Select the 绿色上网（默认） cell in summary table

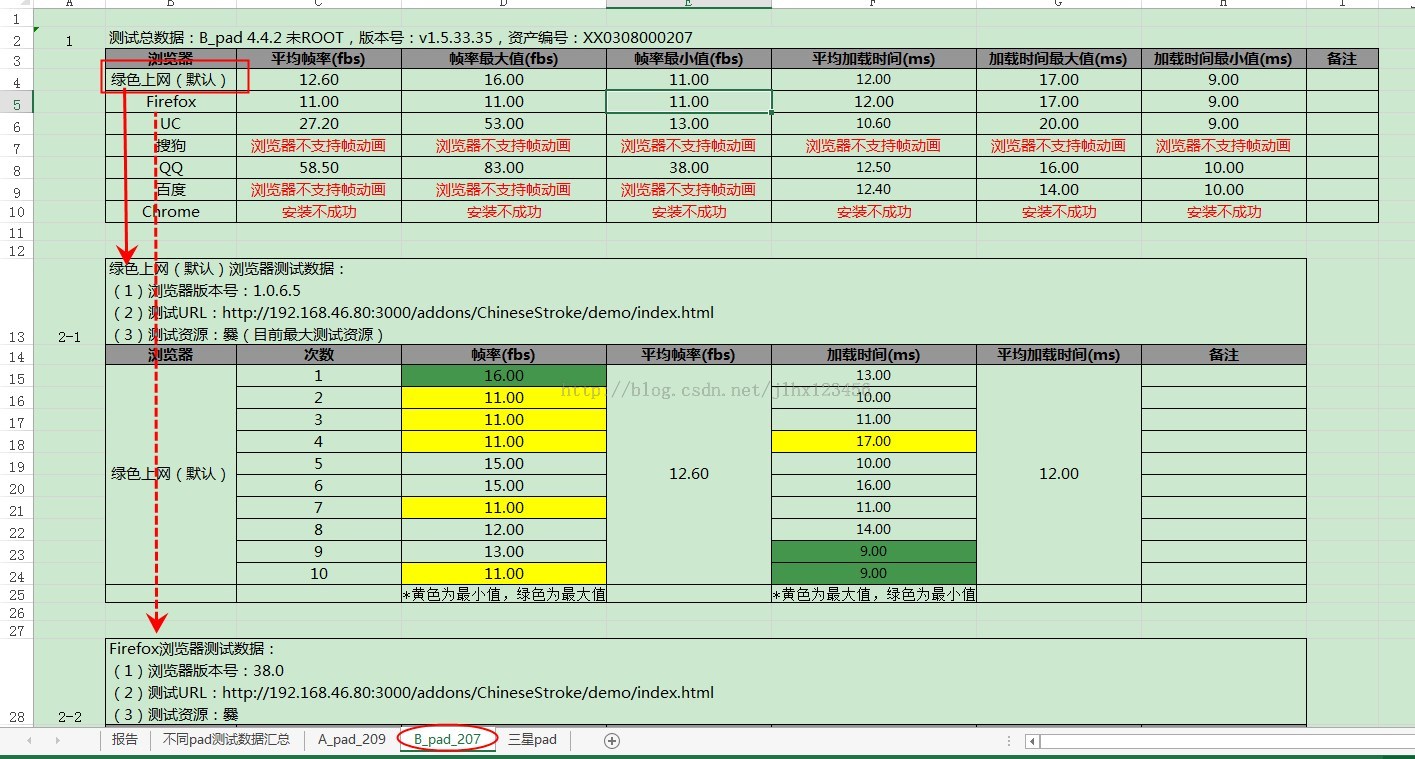pyautogui.click(x=170, y=80)
